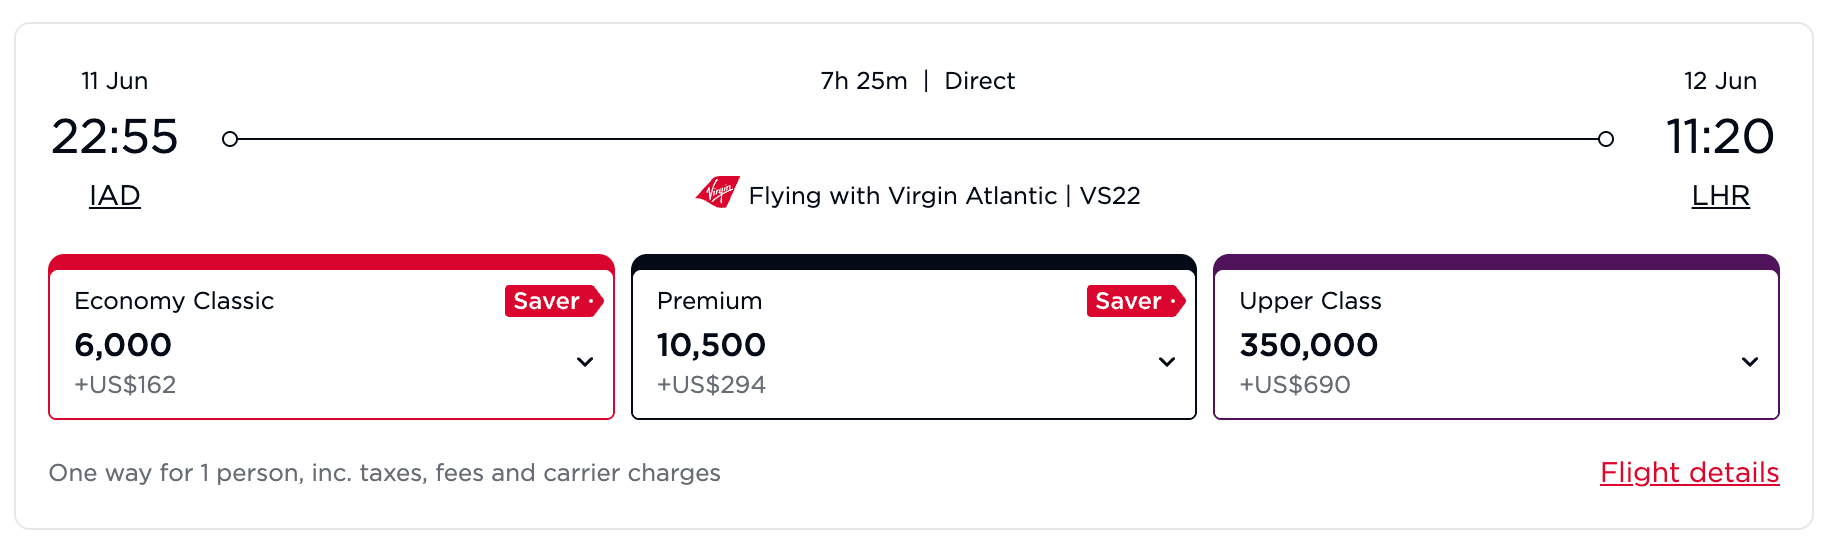
Task: Click the 7h 25m duration label
Action: (864, 81)
